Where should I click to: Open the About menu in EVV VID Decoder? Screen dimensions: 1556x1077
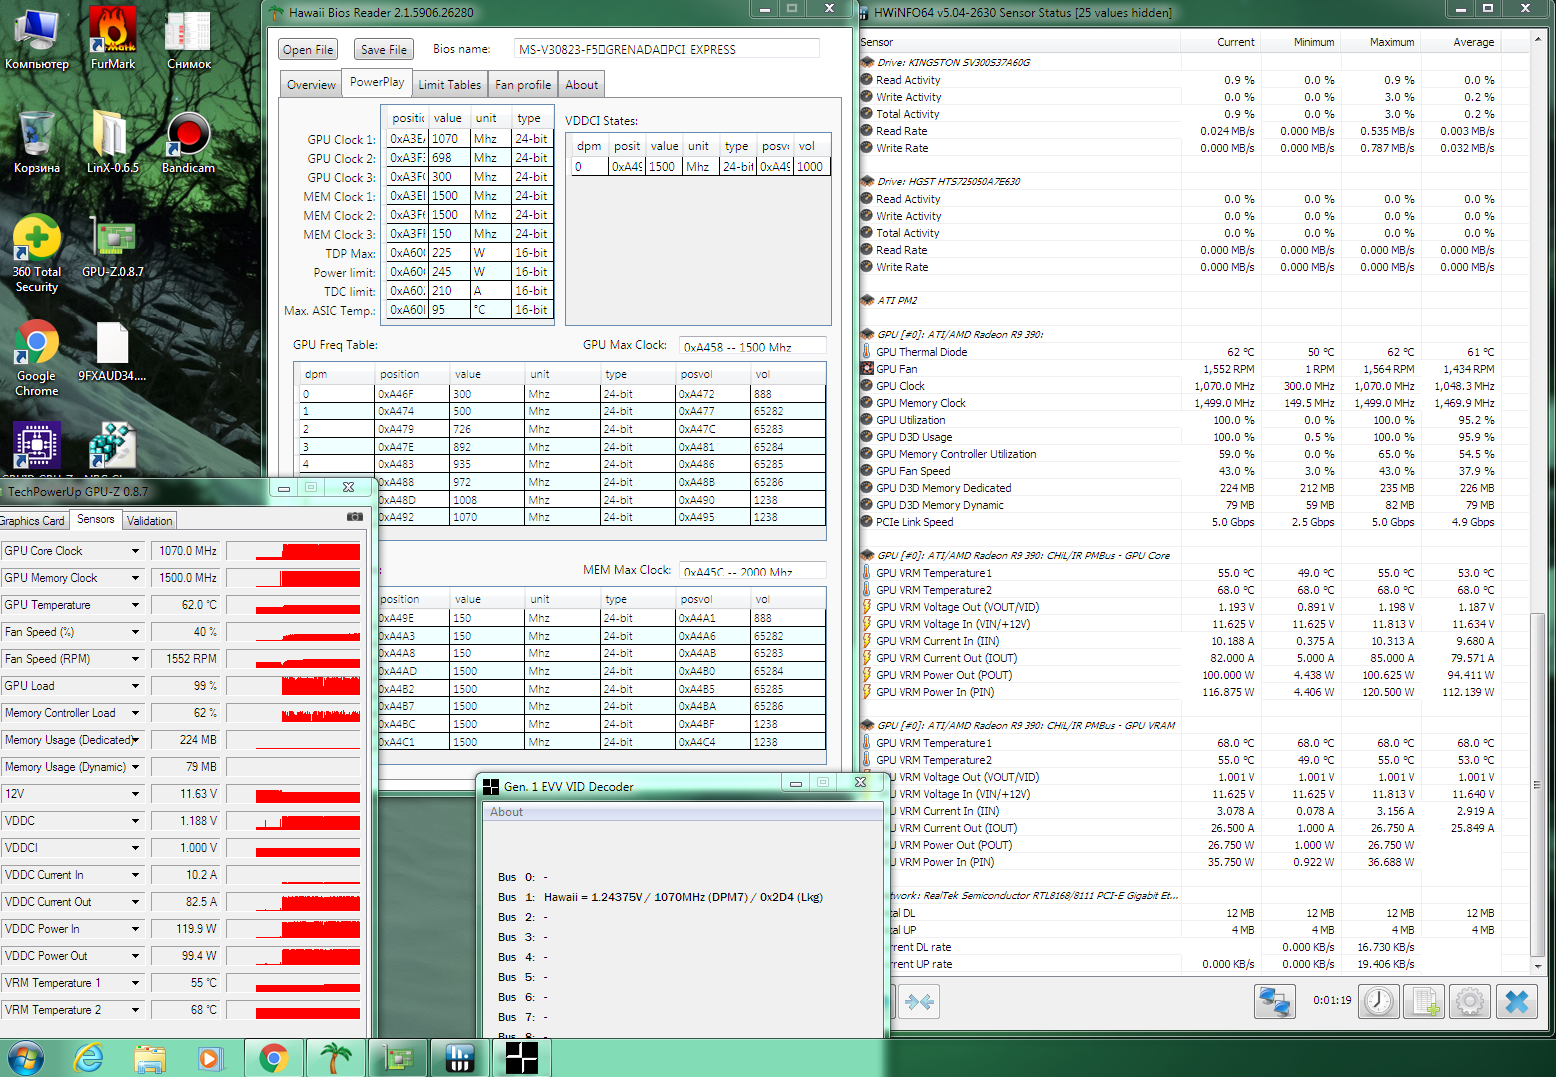pyautogui.click(x=506, y=812)
